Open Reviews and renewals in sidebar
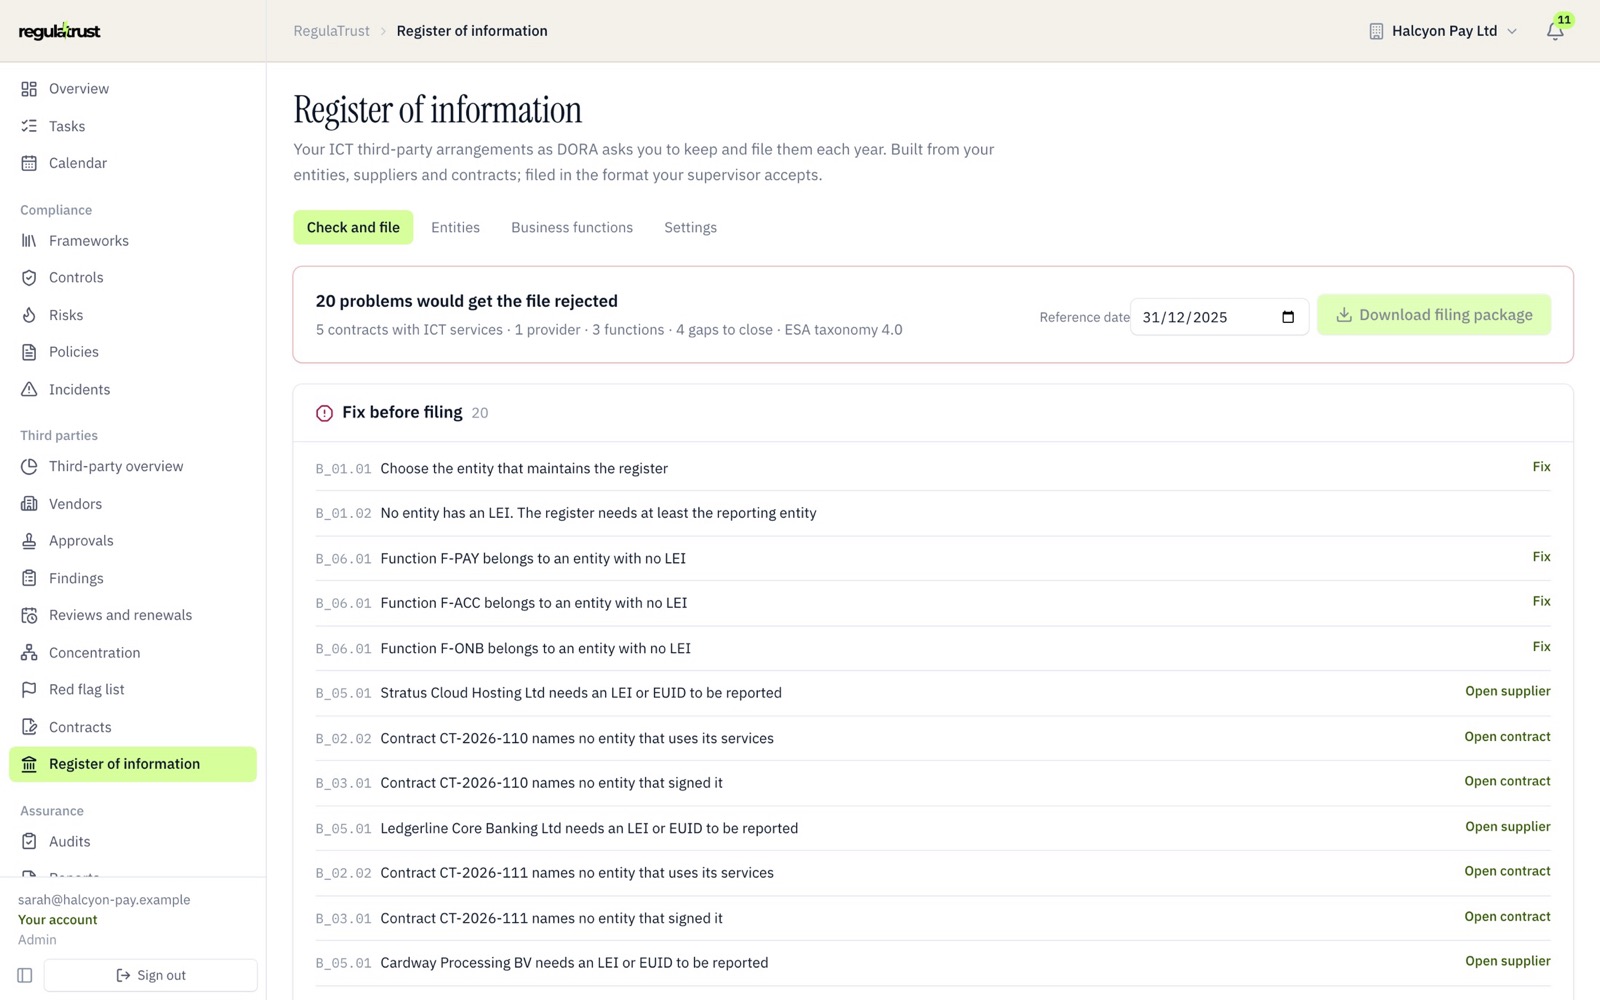The image size is (1600, 1000). 133,615
